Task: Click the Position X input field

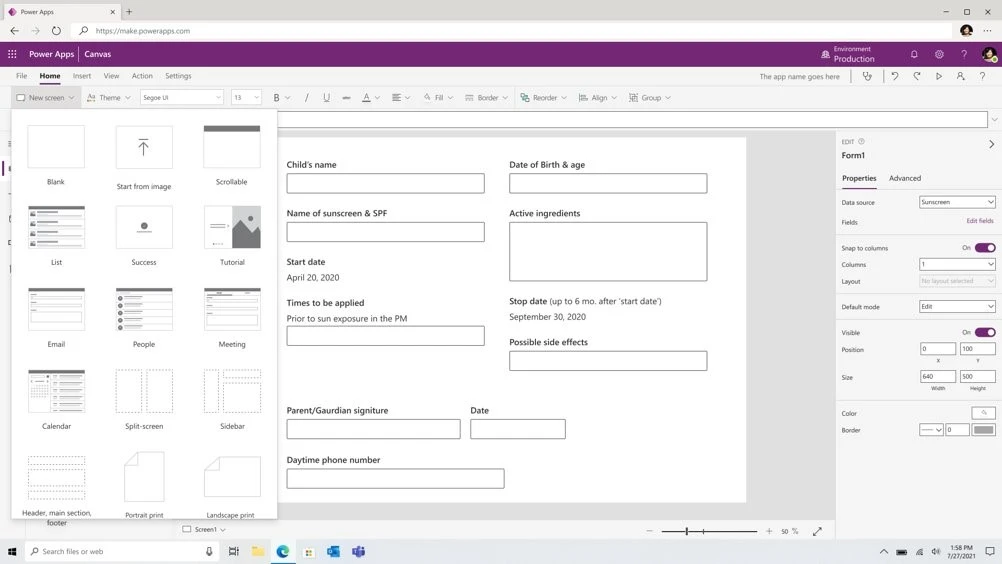Action: [x=937, y=349]
